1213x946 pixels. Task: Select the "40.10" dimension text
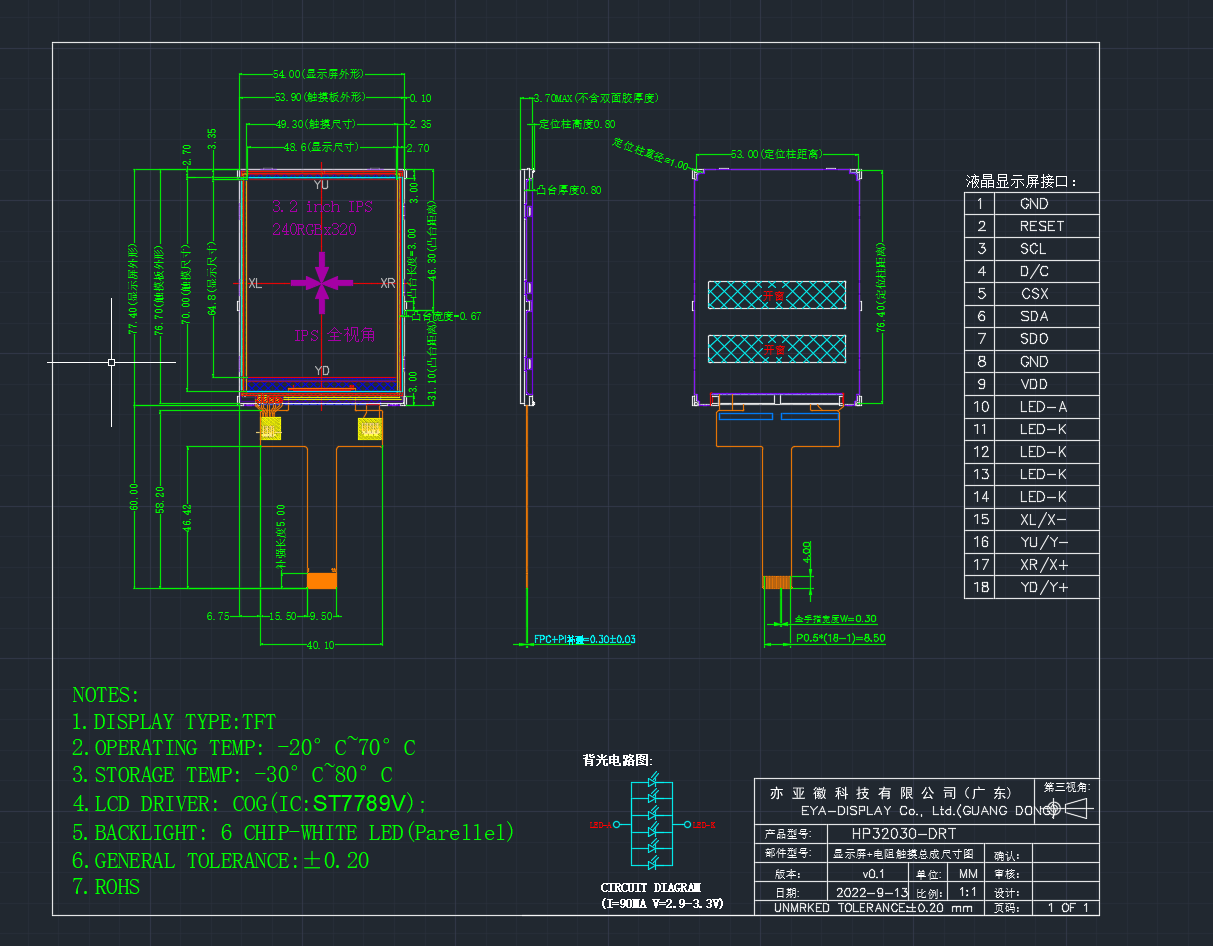point(321,646)
